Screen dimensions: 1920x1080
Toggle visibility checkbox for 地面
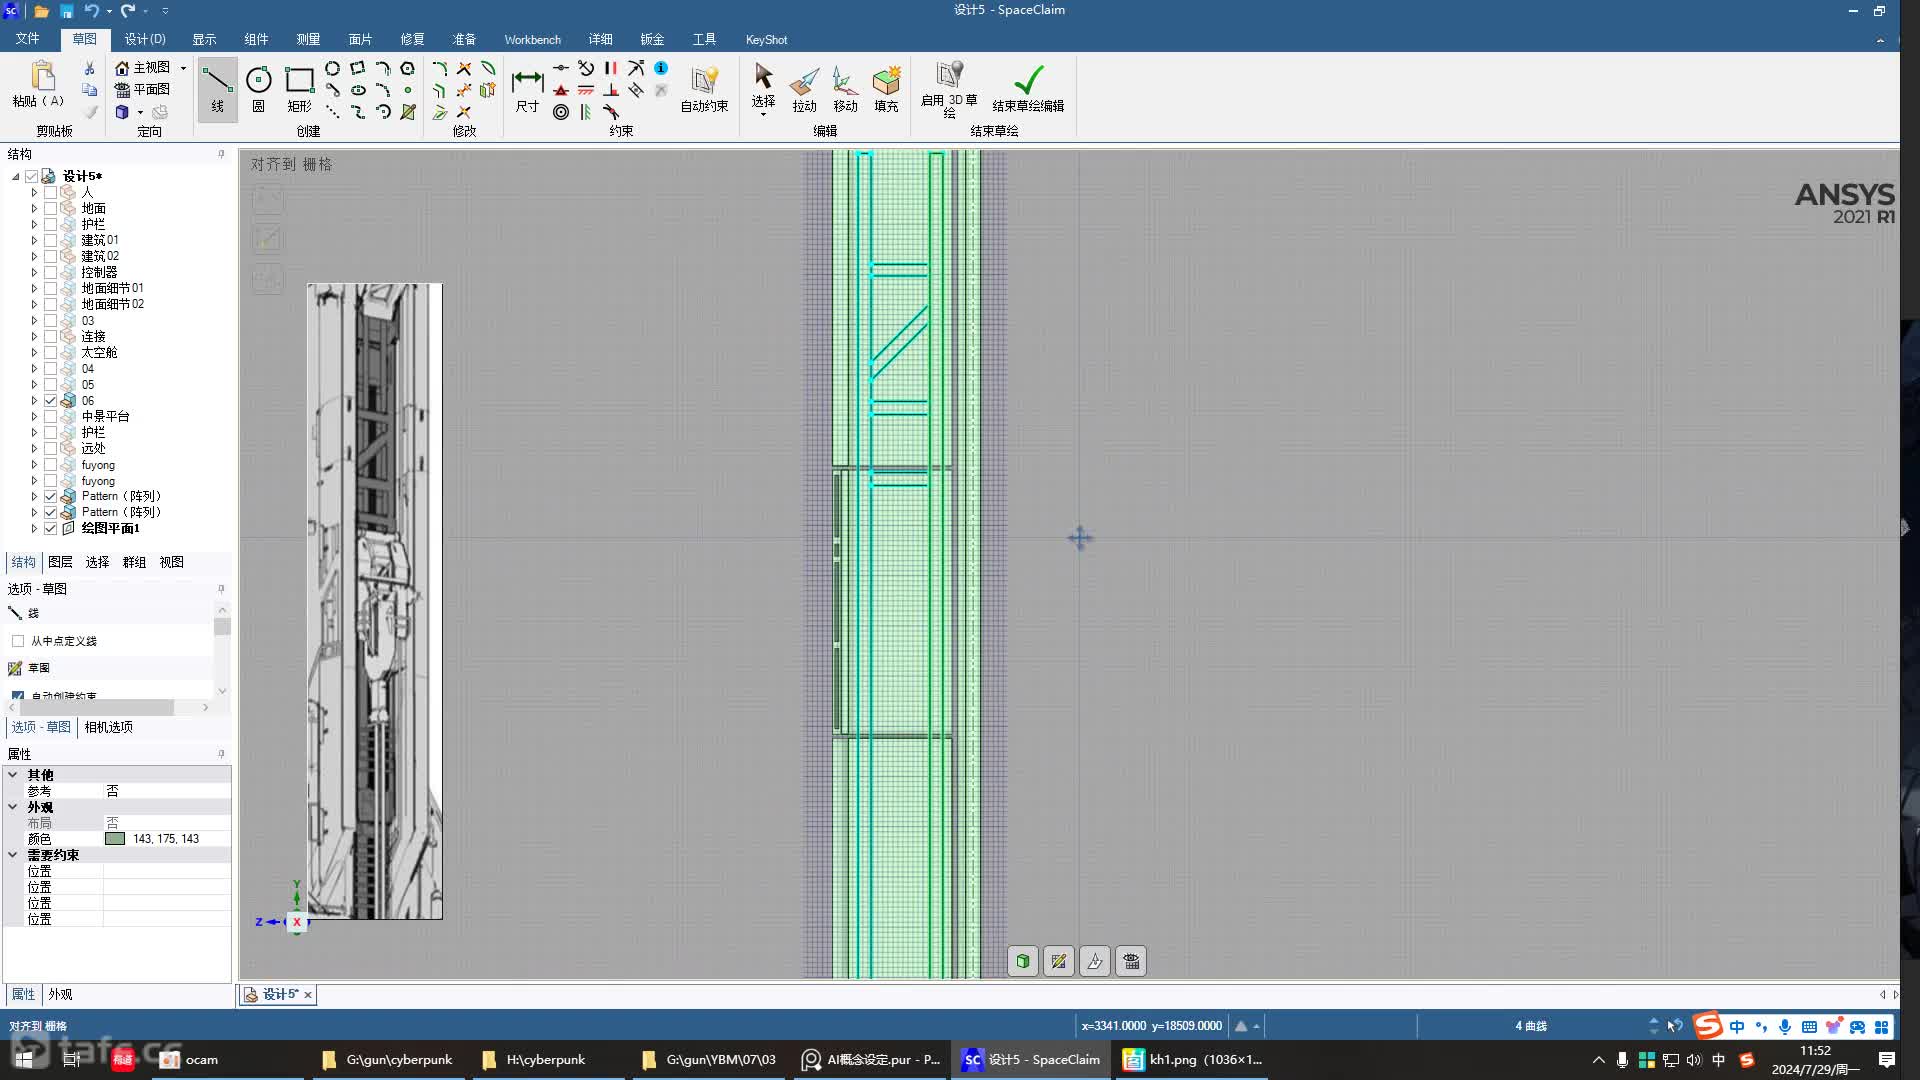click(x=50, y=208)
